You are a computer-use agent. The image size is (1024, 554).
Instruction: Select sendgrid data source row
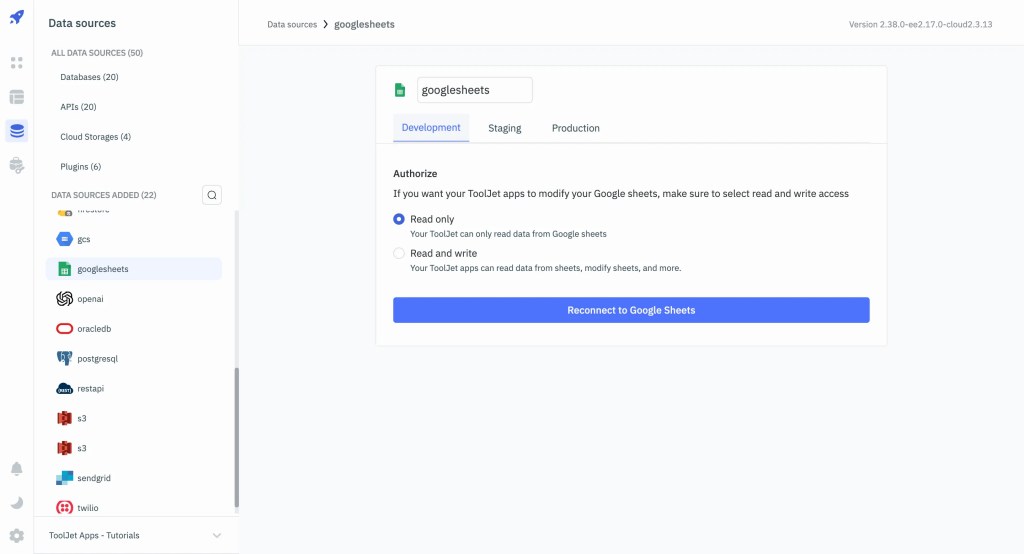tap(134, 478)
